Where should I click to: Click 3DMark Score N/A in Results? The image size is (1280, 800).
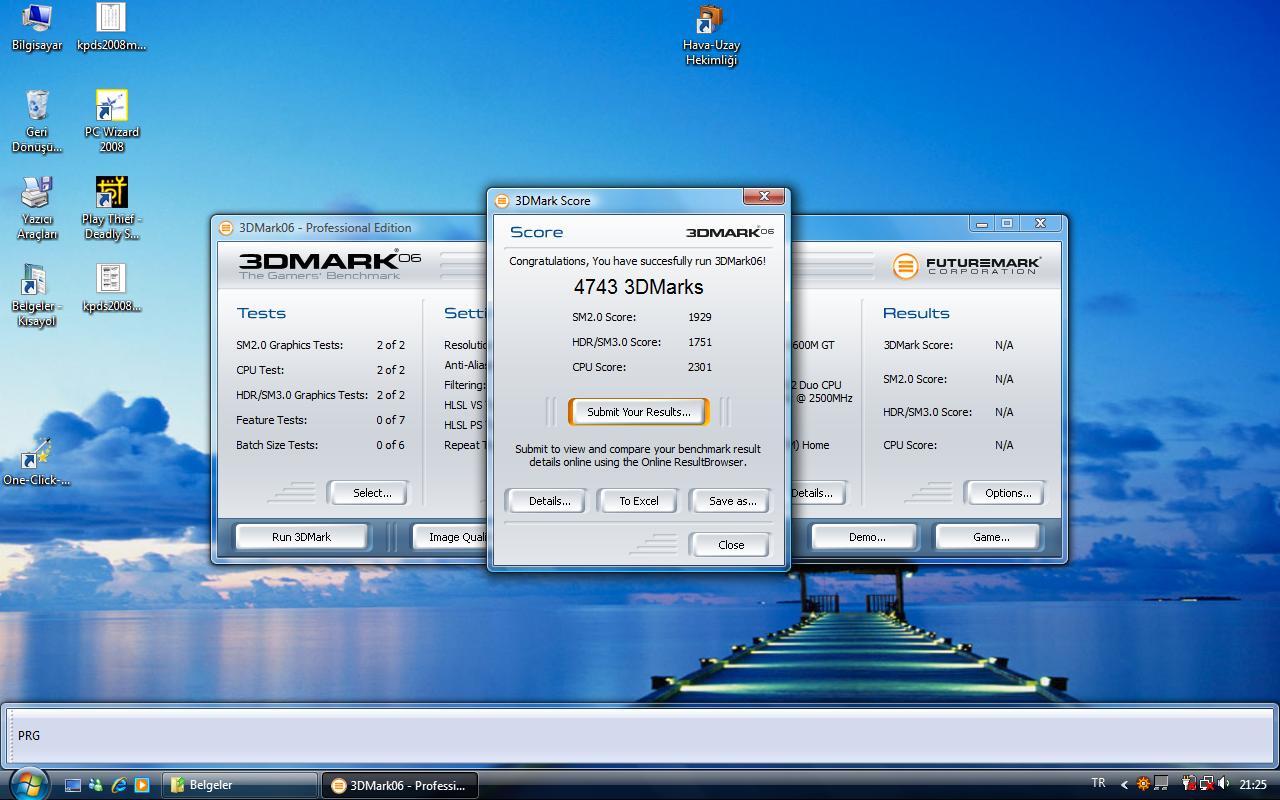point(948,345)
